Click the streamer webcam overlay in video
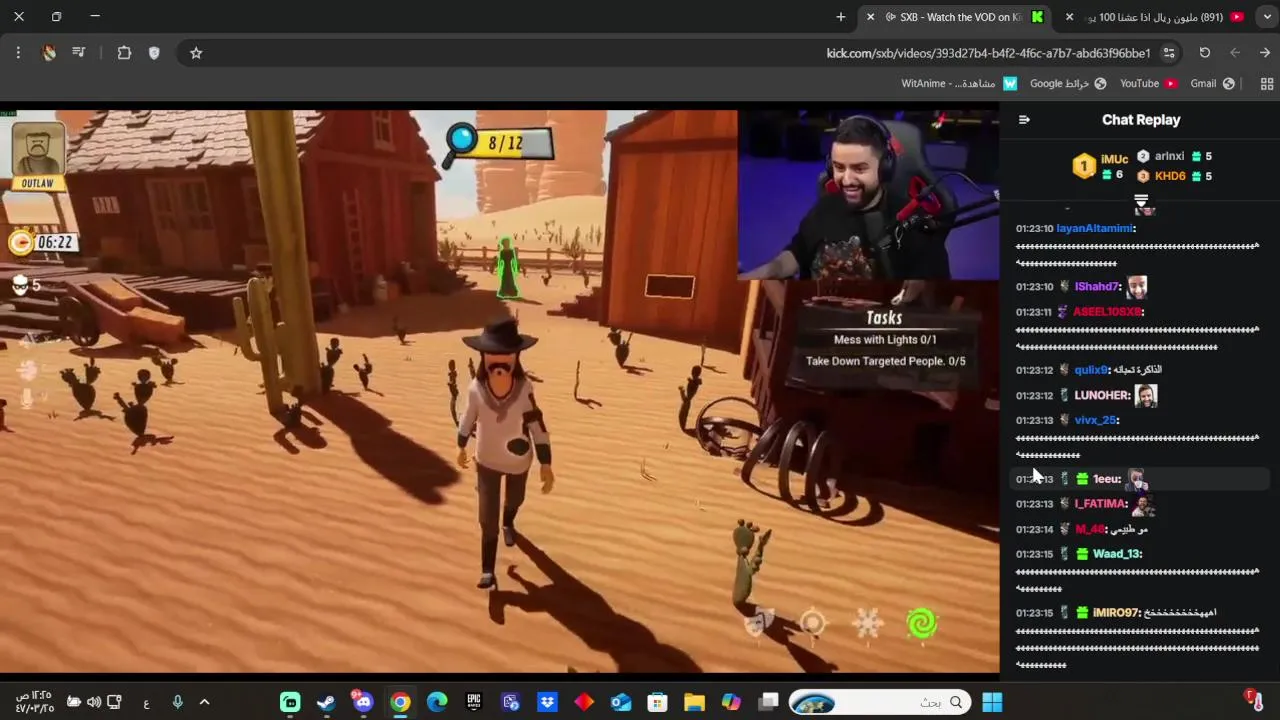Image resolution: width=1280 pixels, height=720 pixels. click(868, 194)
